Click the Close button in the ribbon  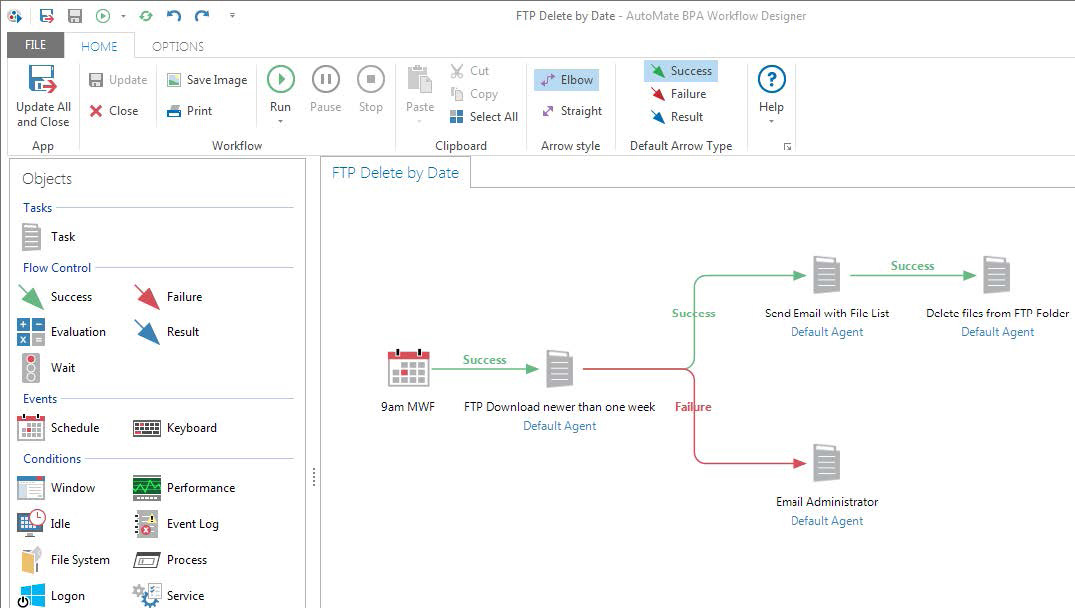(x=114, y=110)
